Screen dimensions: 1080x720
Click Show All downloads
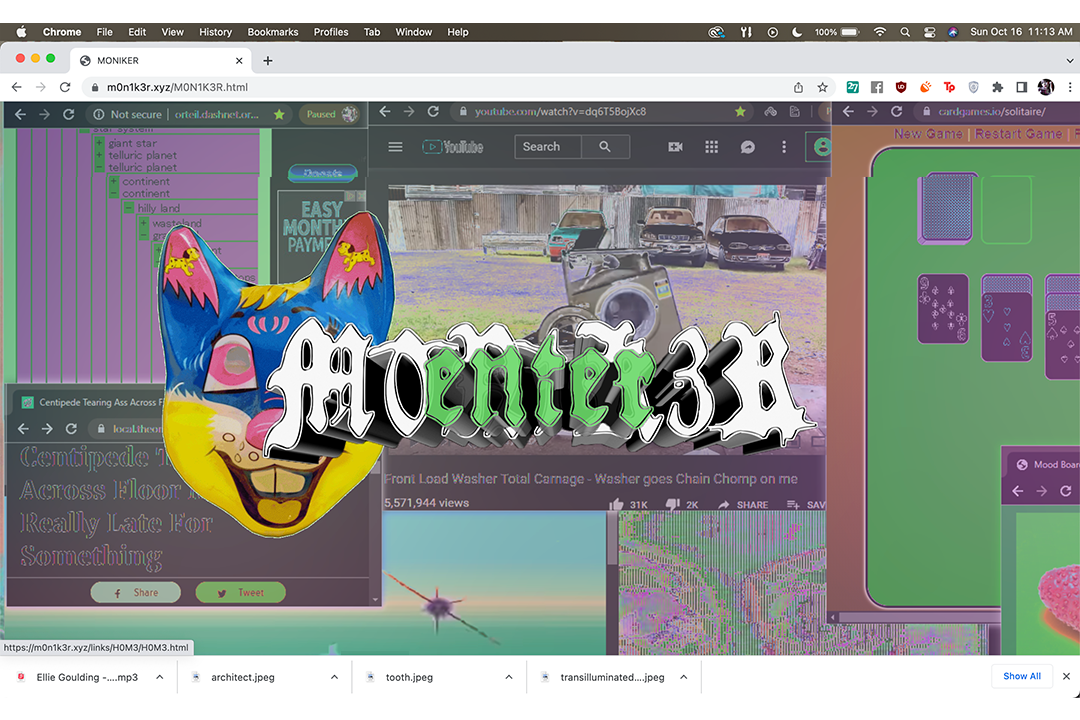pos(1021,676)
